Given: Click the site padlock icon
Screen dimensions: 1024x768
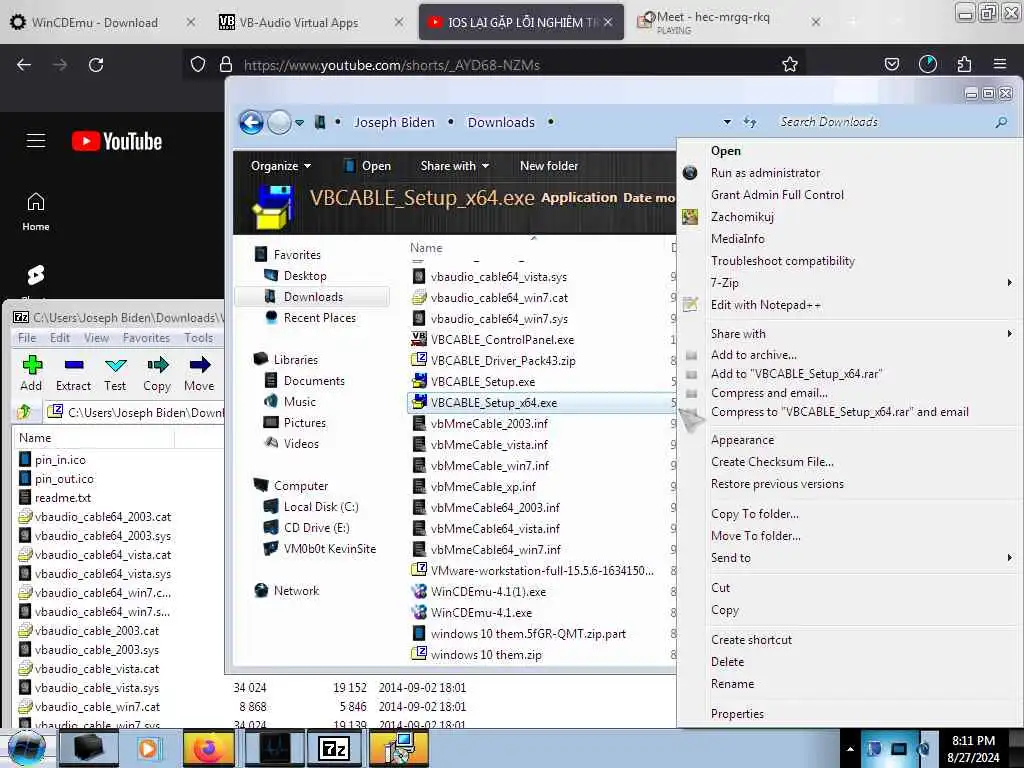Looking at the screenshot, I should point(226,64).
